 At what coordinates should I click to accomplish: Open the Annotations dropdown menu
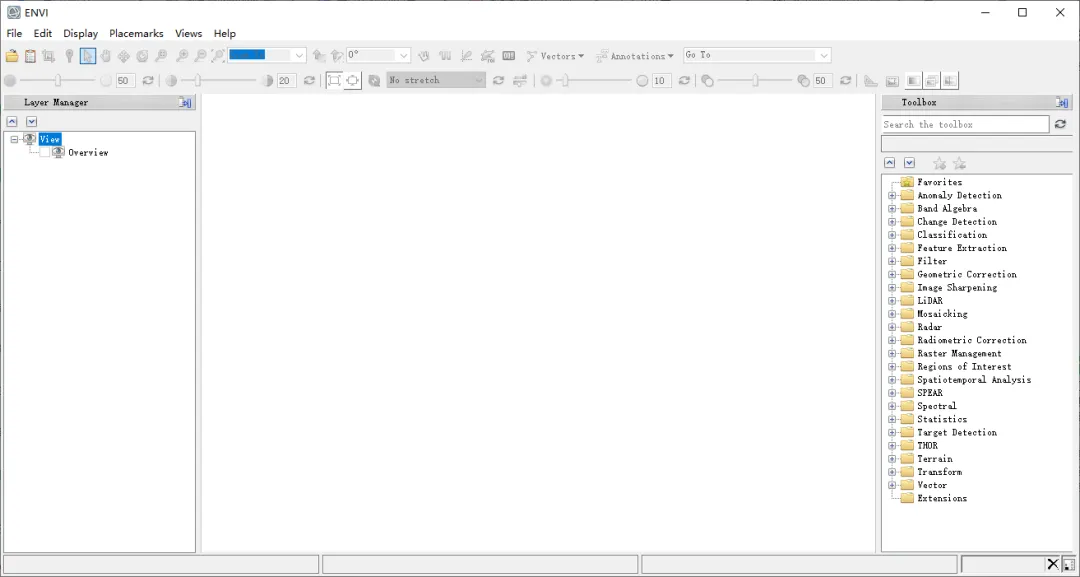634,56
